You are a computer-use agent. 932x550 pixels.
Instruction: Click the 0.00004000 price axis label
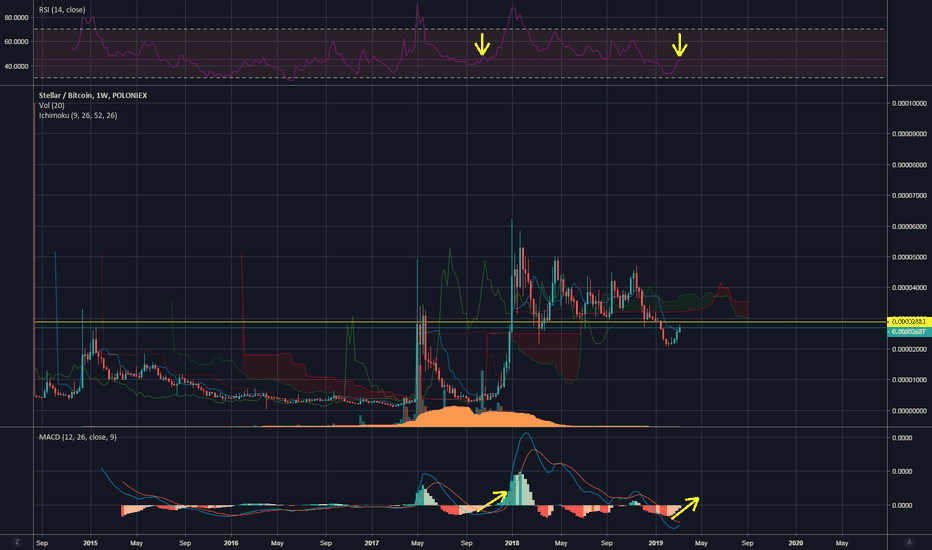909,288
